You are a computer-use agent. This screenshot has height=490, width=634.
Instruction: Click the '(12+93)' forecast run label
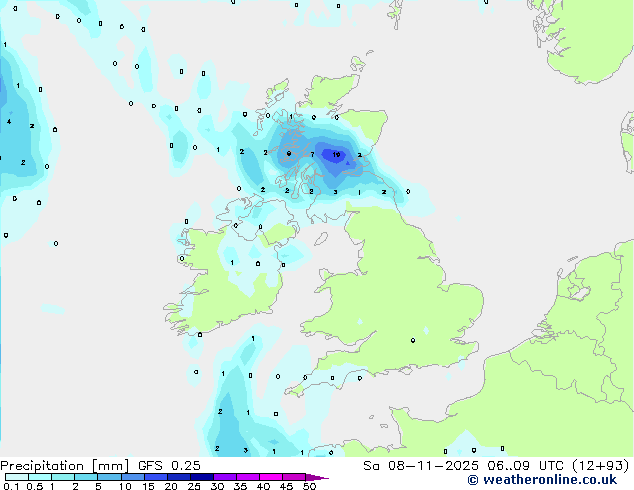coord(600,466)
